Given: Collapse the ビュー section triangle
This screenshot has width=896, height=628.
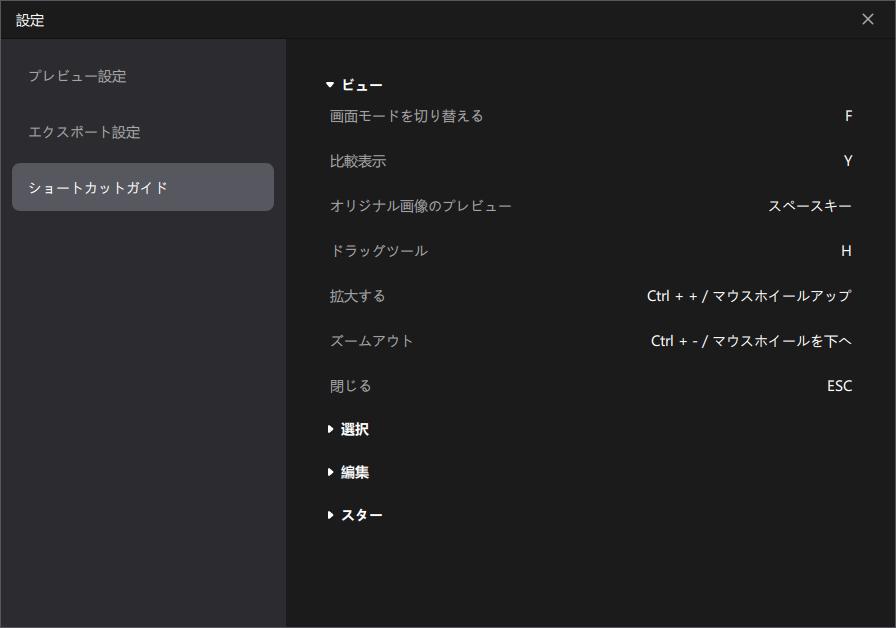Looking at the screenshot, I should tap(330, 86).
